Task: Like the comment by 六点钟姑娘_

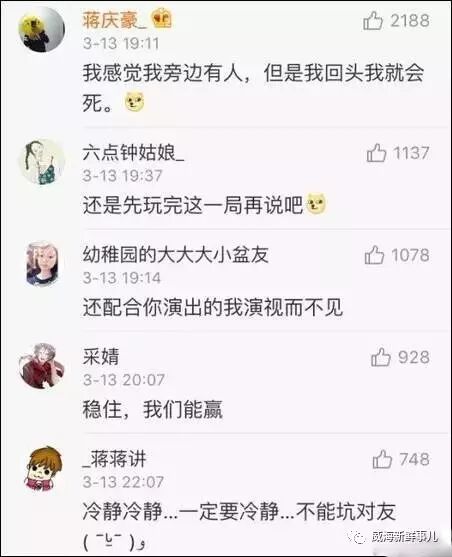Action: click(x=376, y=153)
